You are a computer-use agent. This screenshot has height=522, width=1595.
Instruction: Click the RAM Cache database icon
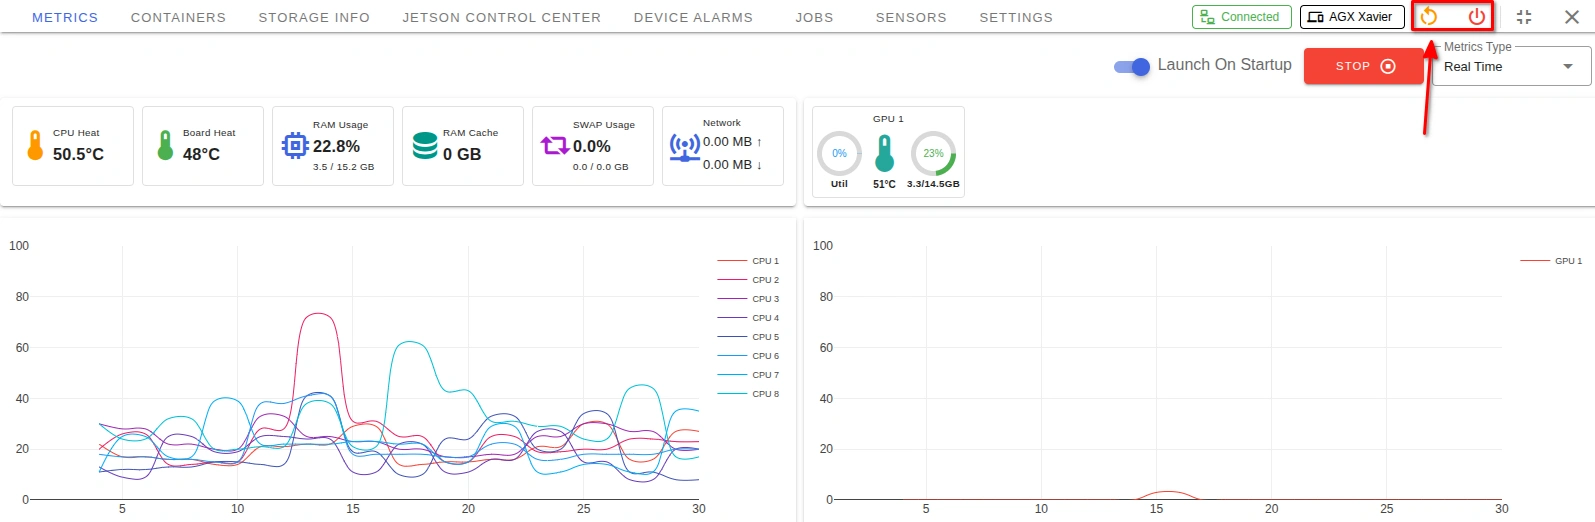(425, 146)
